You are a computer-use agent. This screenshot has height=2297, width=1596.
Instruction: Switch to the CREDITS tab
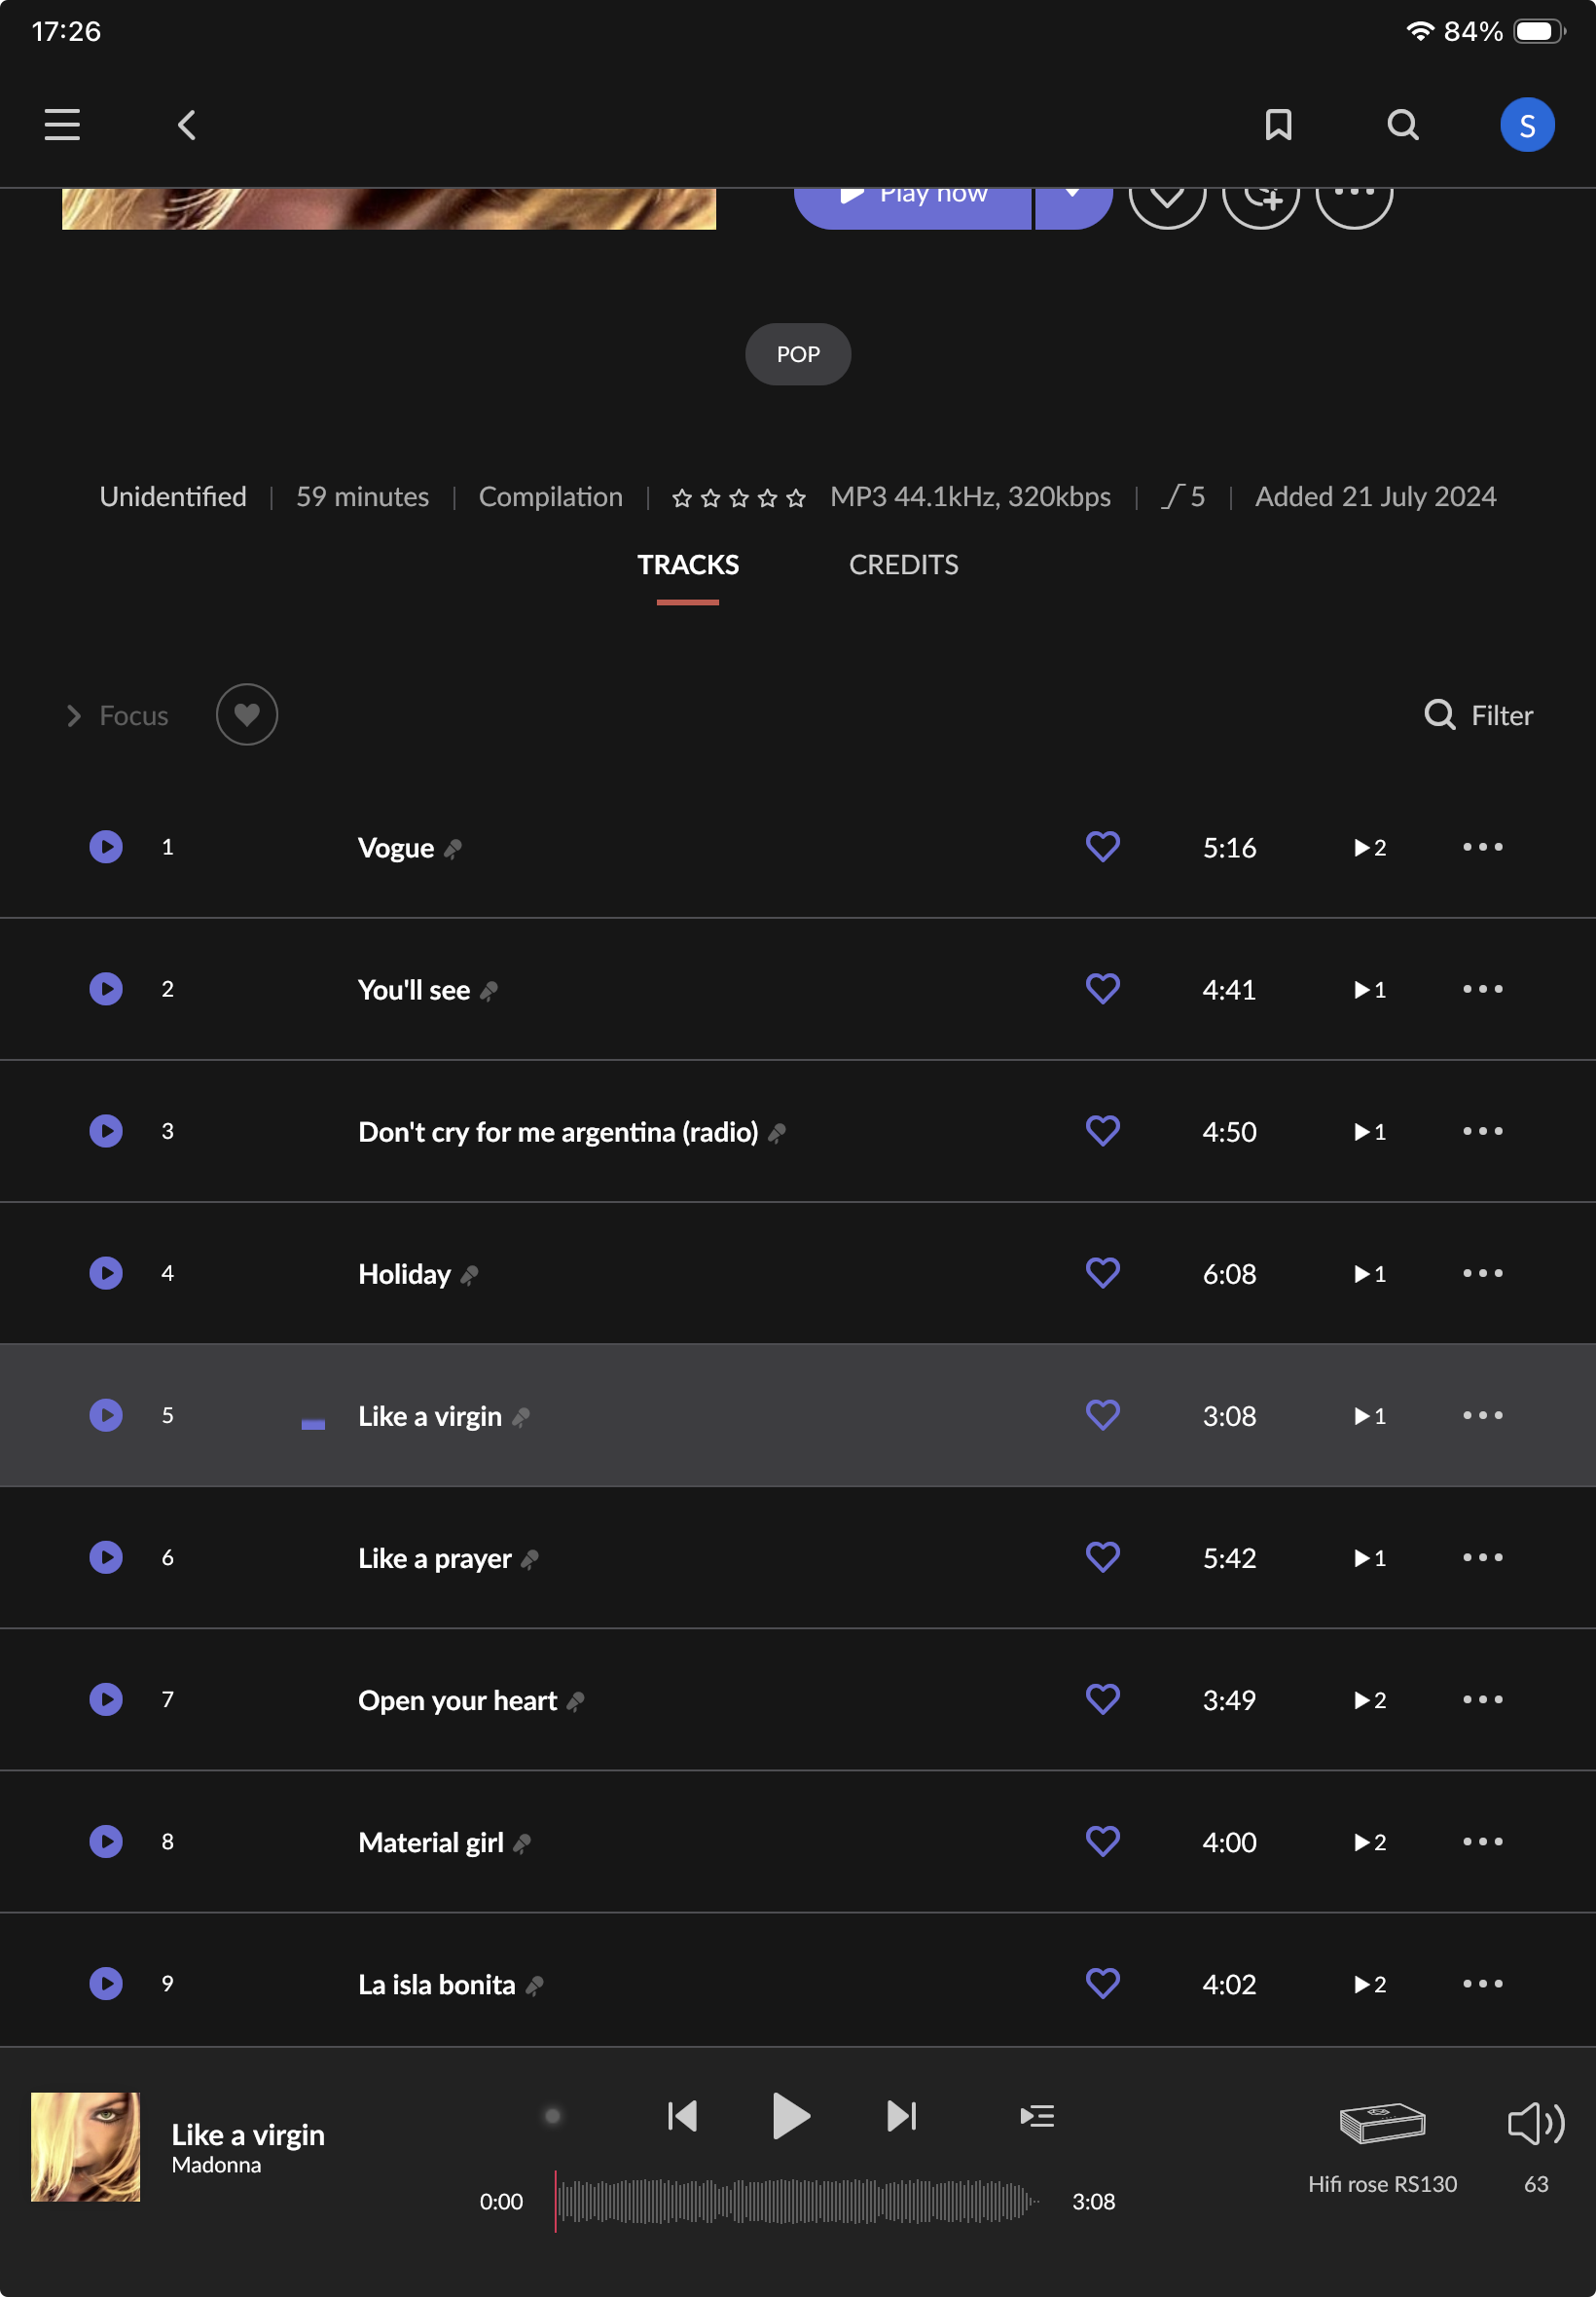tap(903, 565)
